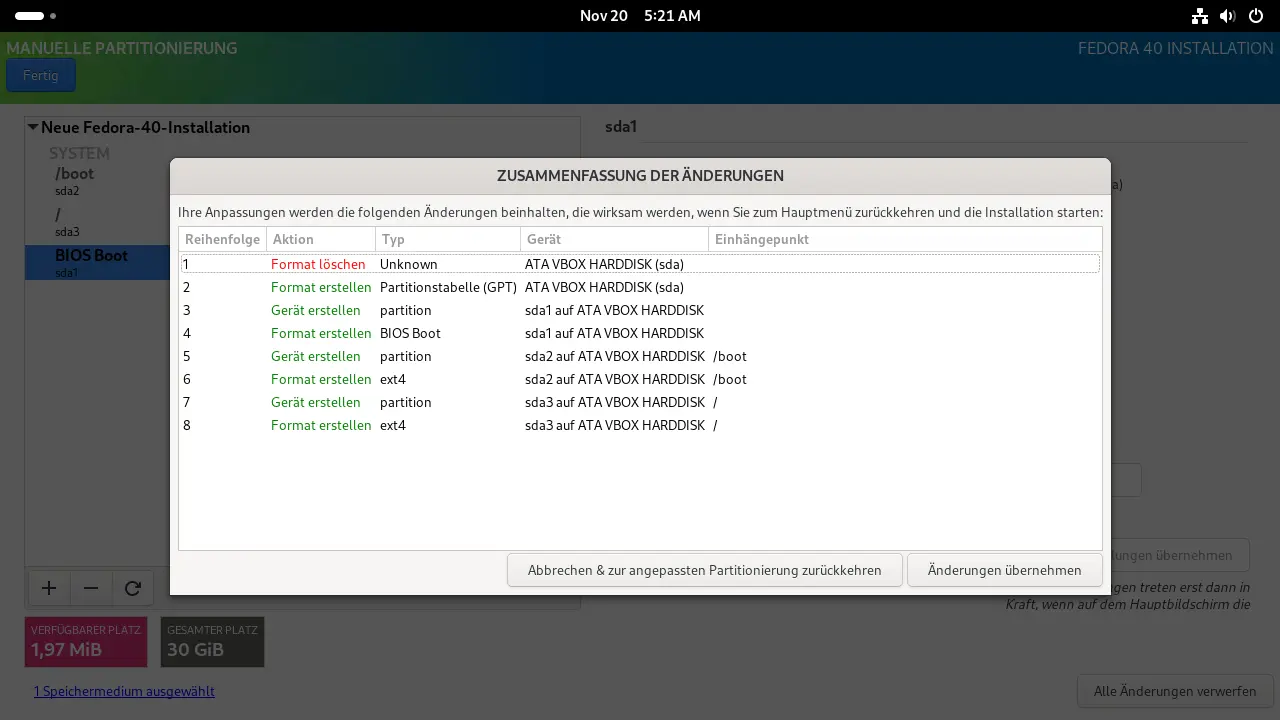Click the add mount point plus icon
This screenshot has width=1280, height=720.
[x=48, y=589]
